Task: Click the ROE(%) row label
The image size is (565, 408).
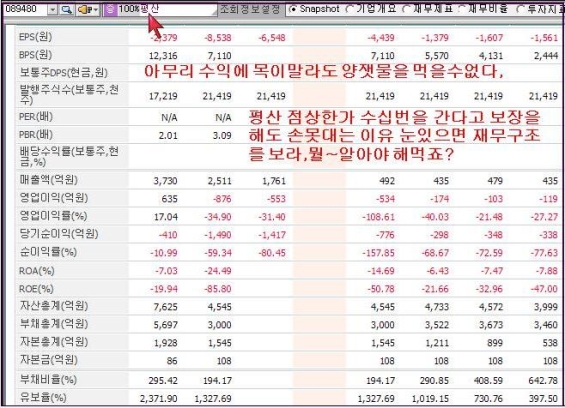Action: pyautogui.click(x=36, y=288)
